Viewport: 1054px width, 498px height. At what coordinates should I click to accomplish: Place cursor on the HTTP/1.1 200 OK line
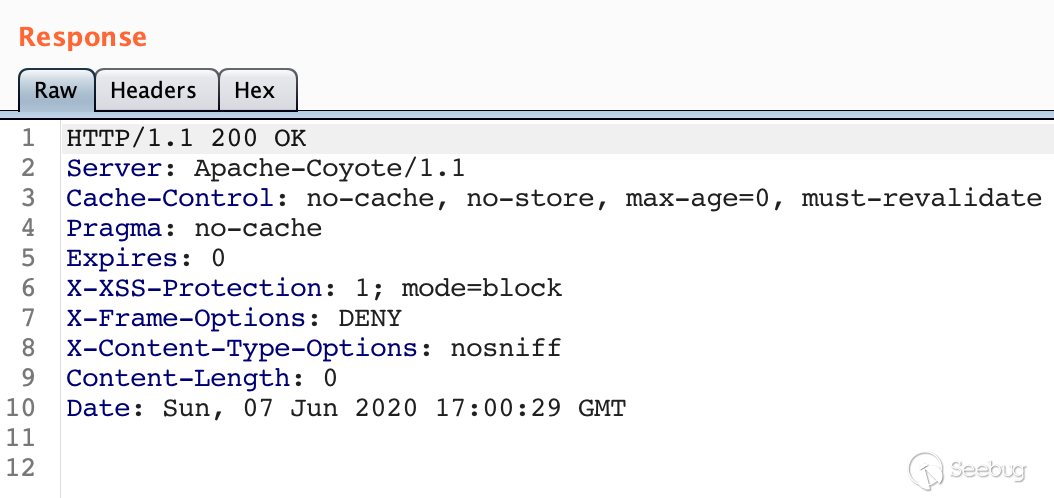coord(186,138)
